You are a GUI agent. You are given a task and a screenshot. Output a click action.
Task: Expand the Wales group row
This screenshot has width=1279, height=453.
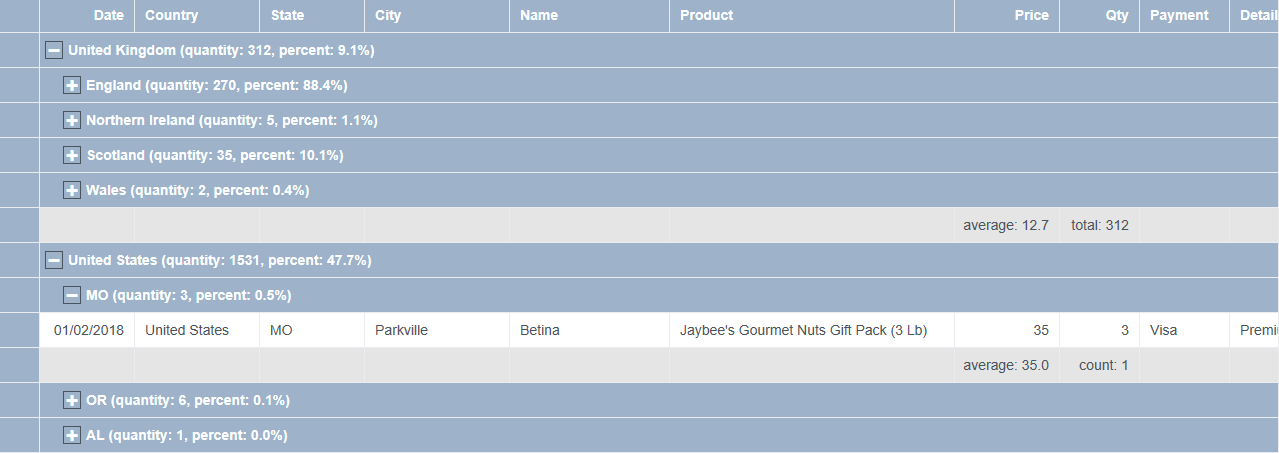(x=72, y=190)
